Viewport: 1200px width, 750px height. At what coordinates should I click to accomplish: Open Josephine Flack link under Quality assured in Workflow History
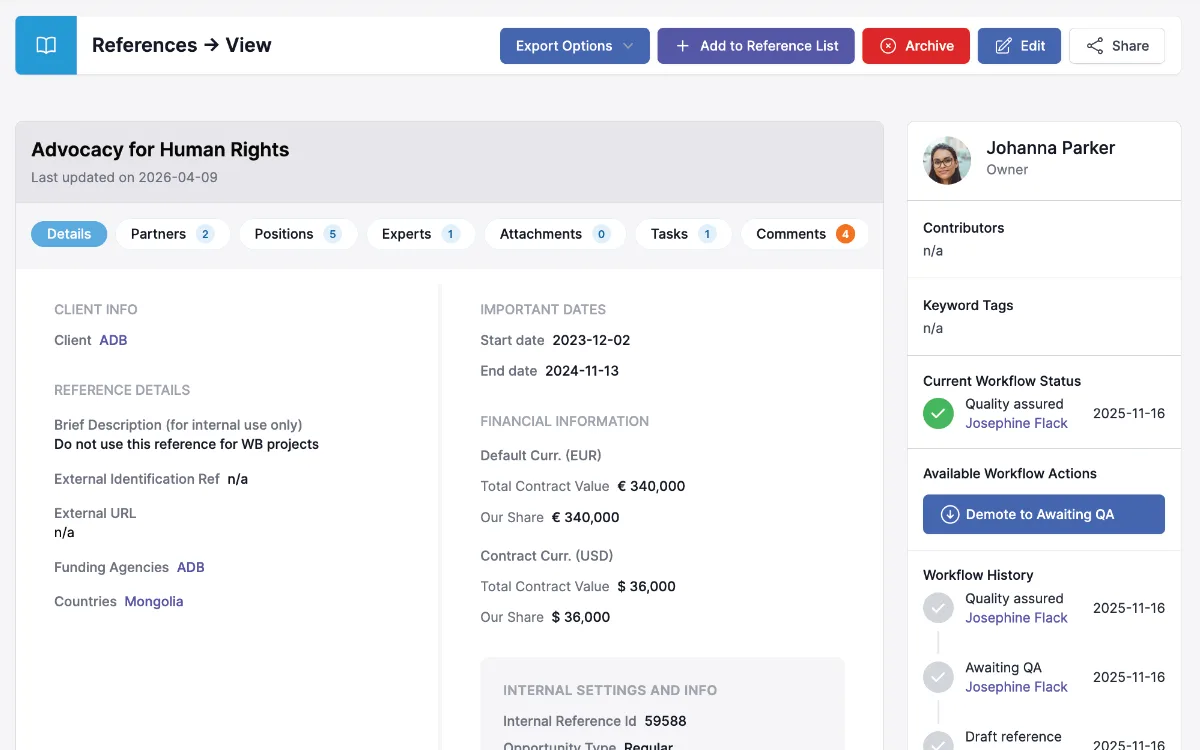point(1016,618)
